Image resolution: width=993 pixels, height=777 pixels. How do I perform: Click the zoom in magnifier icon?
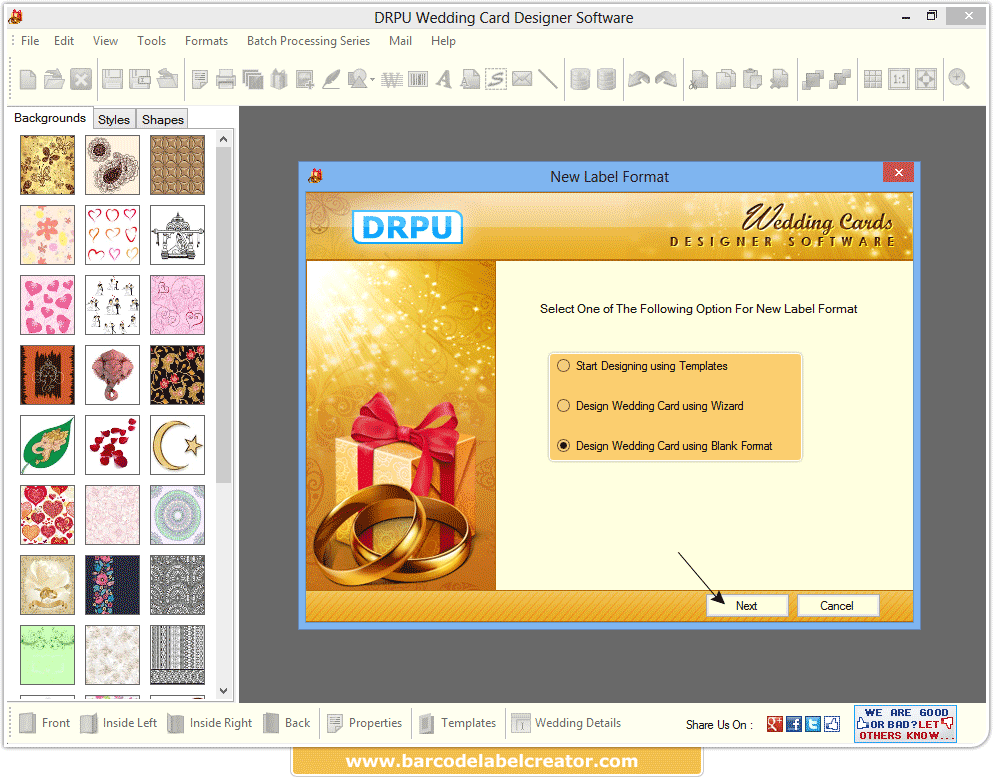pyautogui.click(x=959, y=79)
